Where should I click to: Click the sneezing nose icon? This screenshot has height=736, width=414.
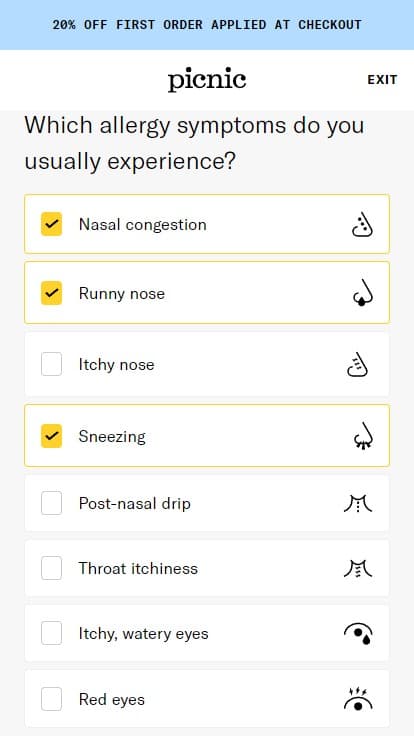coord(362,436)
